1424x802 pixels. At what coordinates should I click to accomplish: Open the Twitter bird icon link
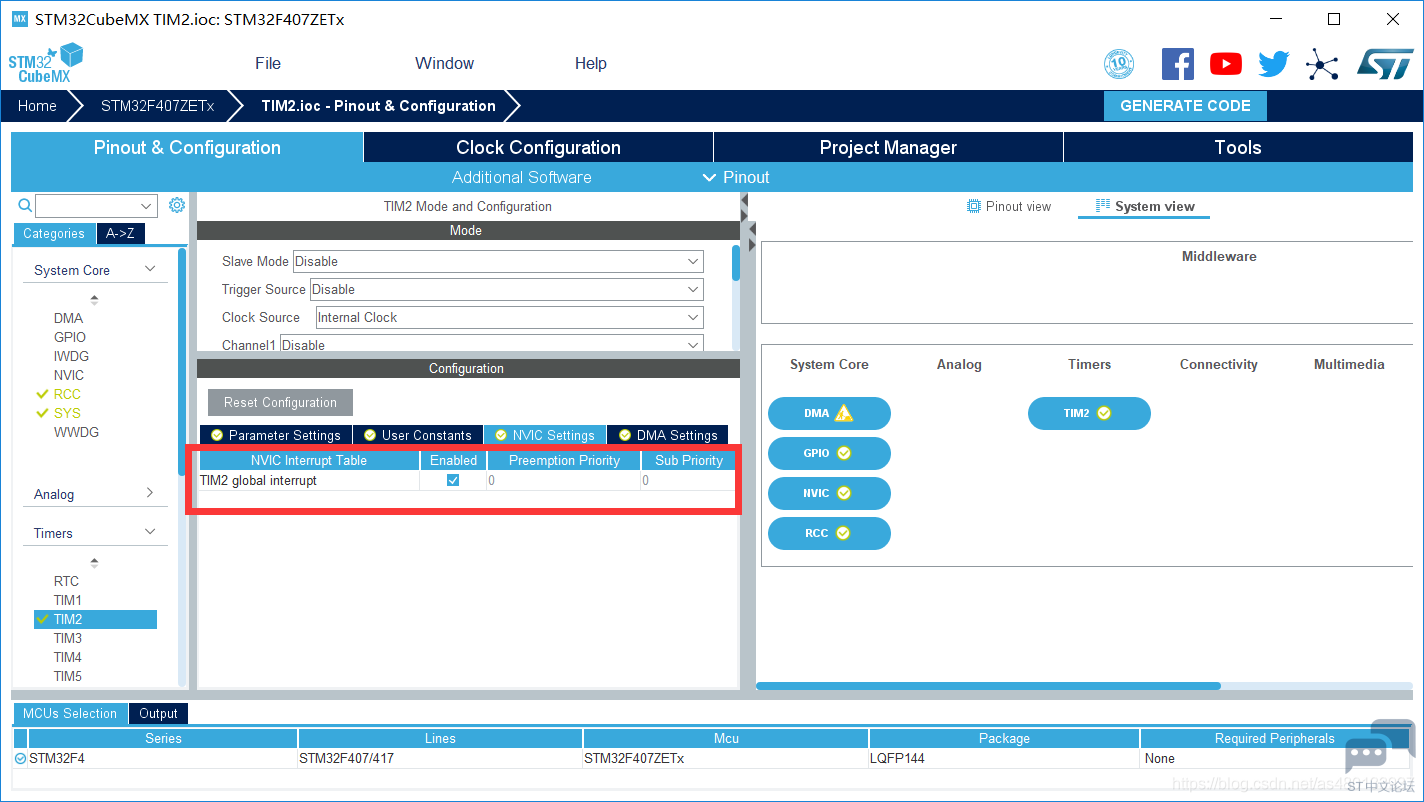pos(1273,64)
